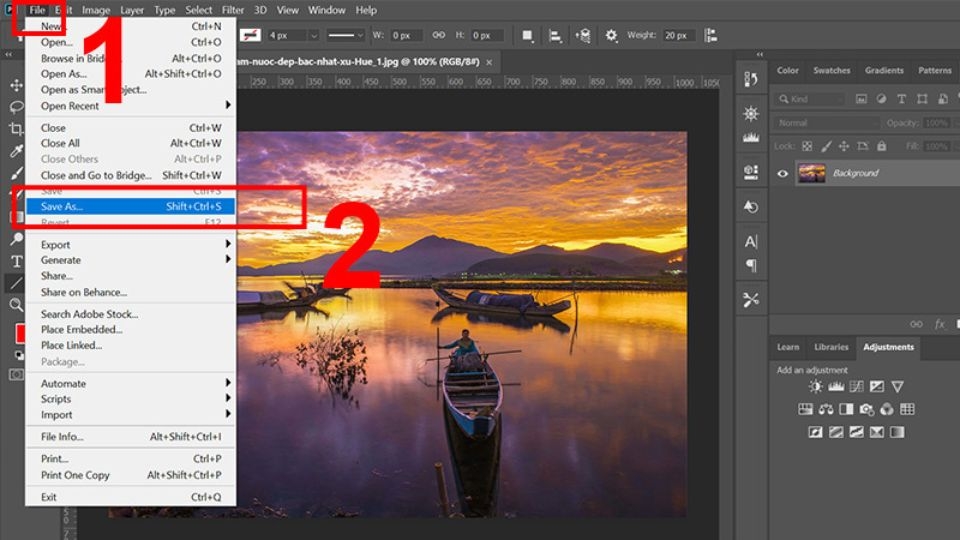Image resolution: width=960 pixels, height=540 pixels.
Task: Open path arrangement icon
Action: coord(582,36)
